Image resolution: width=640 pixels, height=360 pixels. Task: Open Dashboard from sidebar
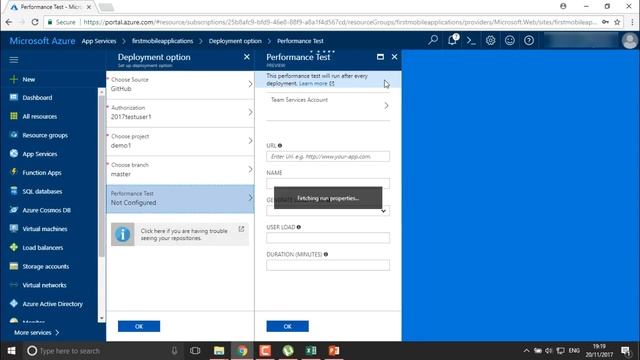(37, 98)
